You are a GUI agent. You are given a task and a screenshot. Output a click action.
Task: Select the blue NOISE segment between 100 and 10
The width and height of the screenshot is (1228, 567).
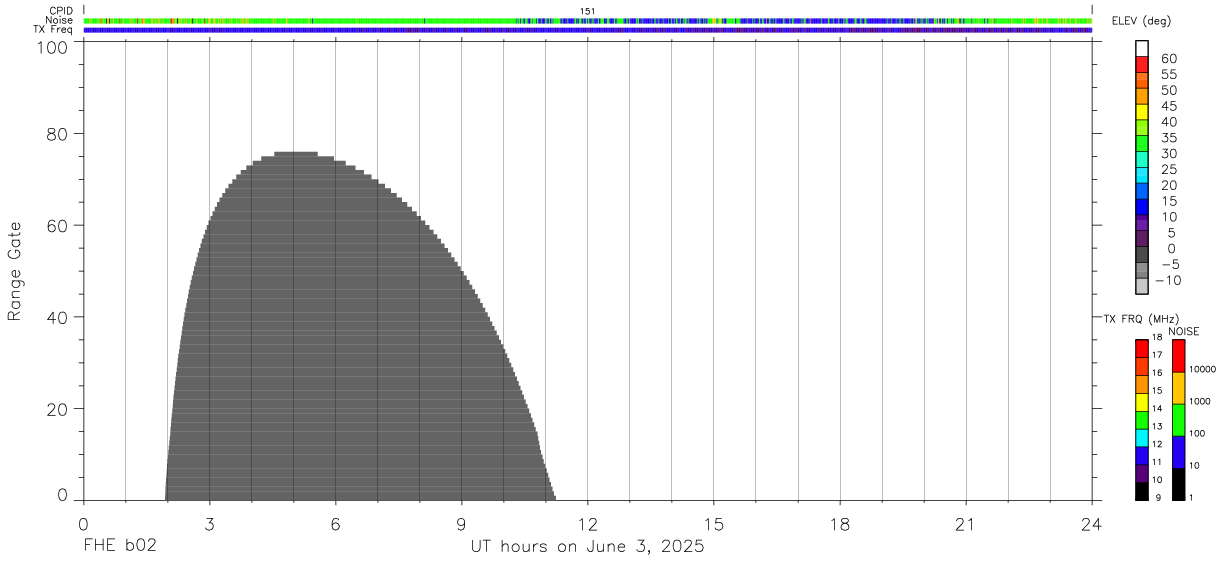pyautogui.click(x=1178, y=452)
